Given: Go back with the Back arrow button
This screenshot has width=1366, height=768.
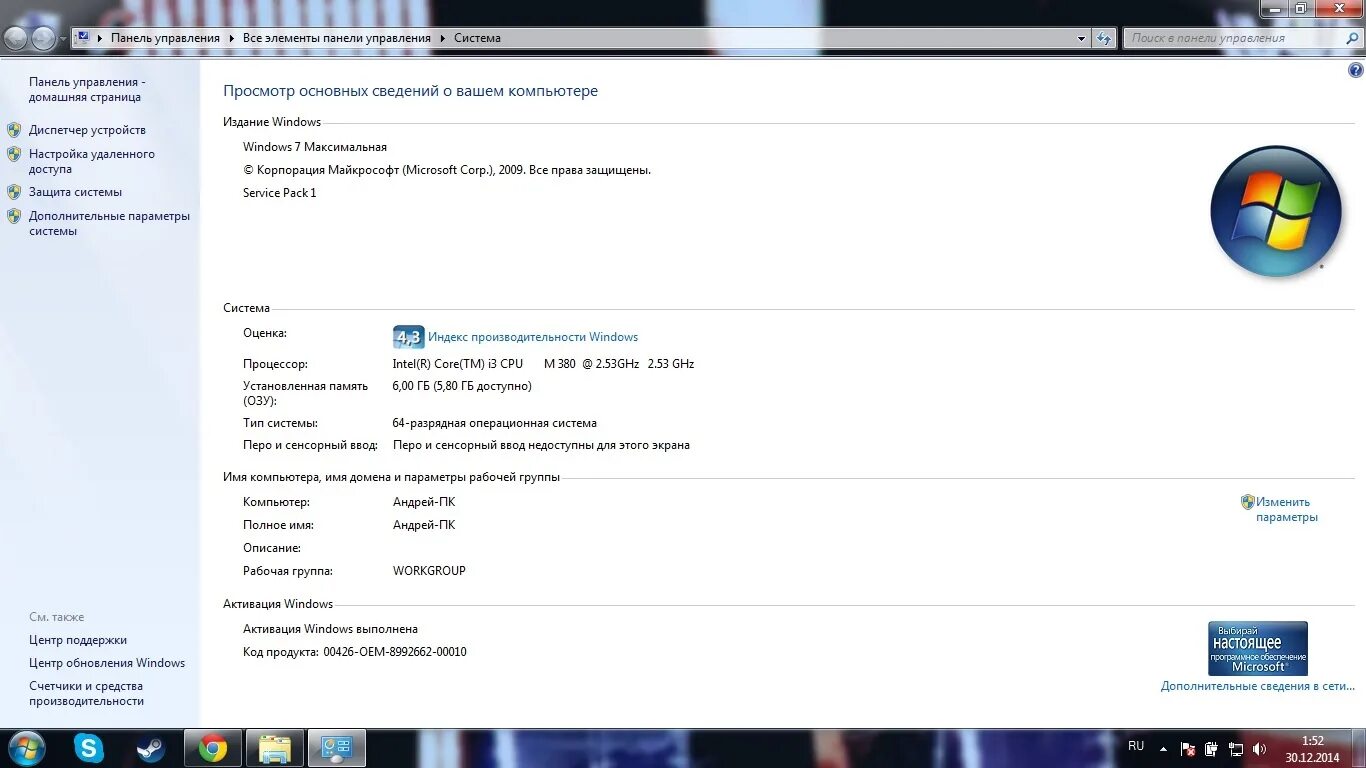Looking at the screenshot, I should coord(16,38).
